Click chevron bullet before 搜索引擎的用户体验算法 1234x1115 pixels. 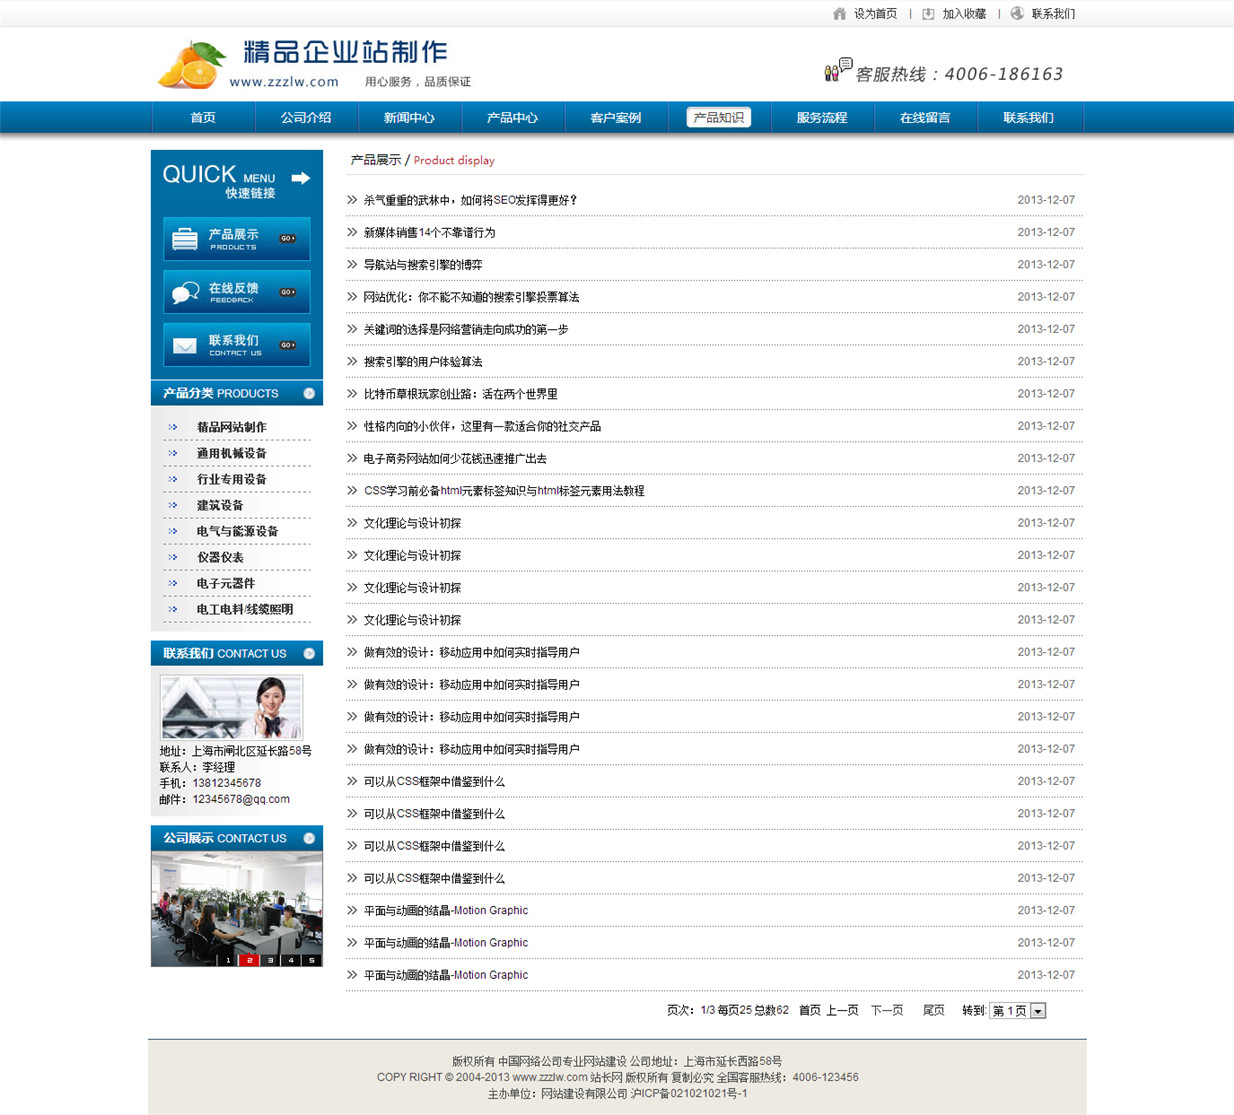coord(352,362)
